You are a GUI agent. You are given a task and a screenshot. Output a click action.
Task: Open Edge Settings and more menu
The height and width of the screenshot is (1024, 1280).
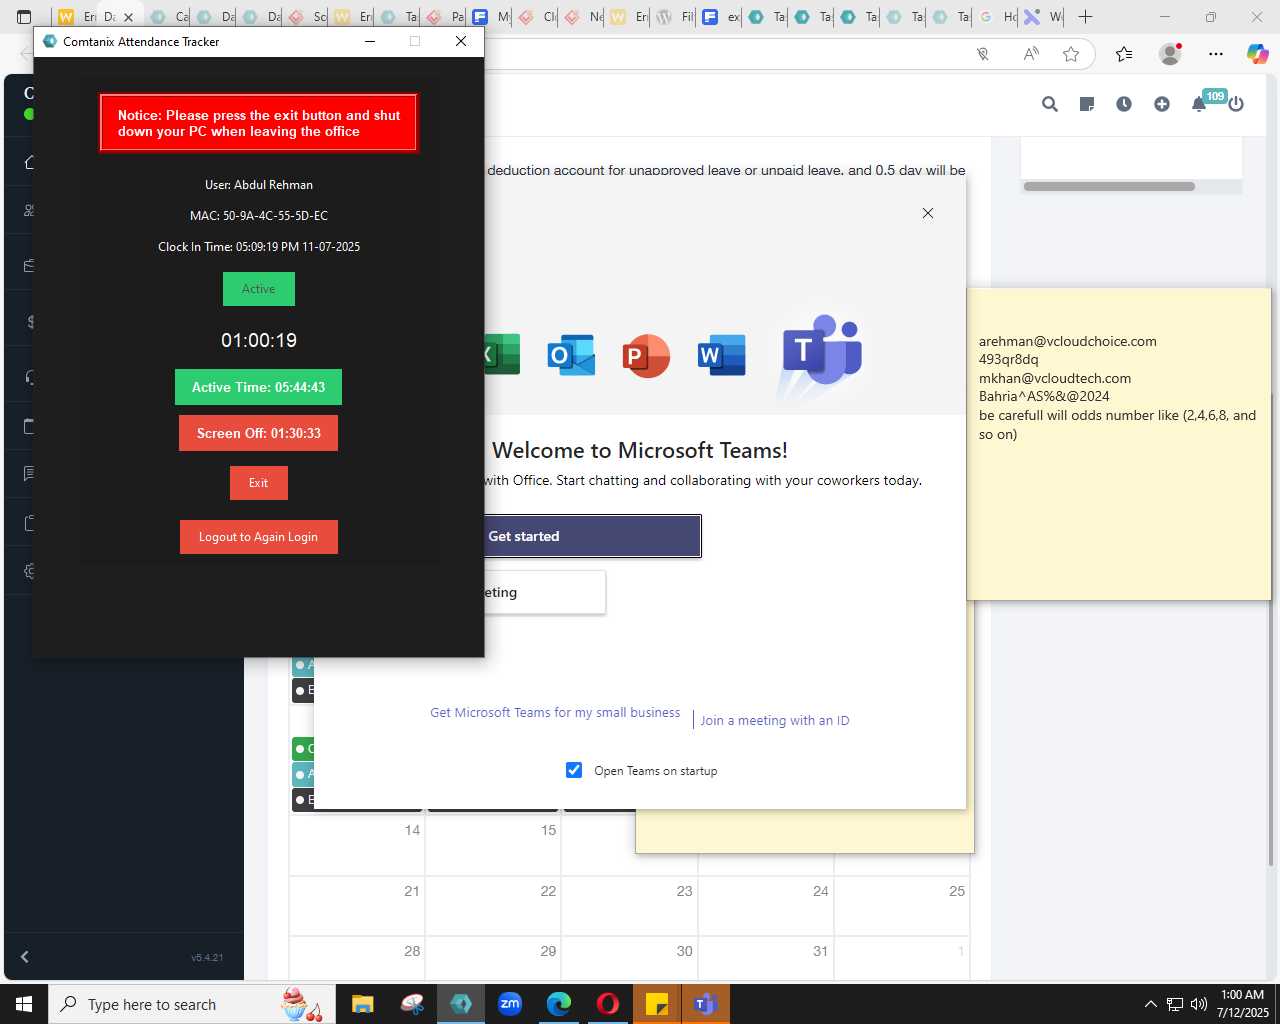(x=1216, y=54)
